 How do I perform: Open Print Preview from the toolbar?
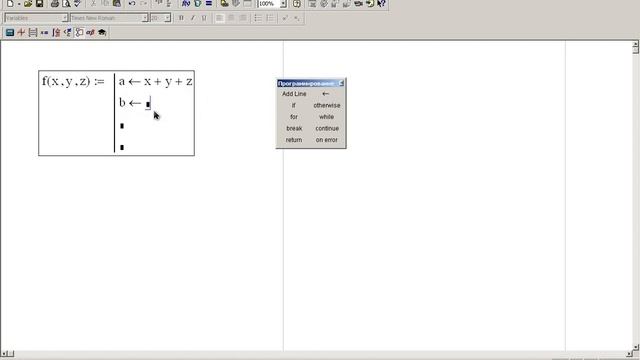click(x=66, y=4)
